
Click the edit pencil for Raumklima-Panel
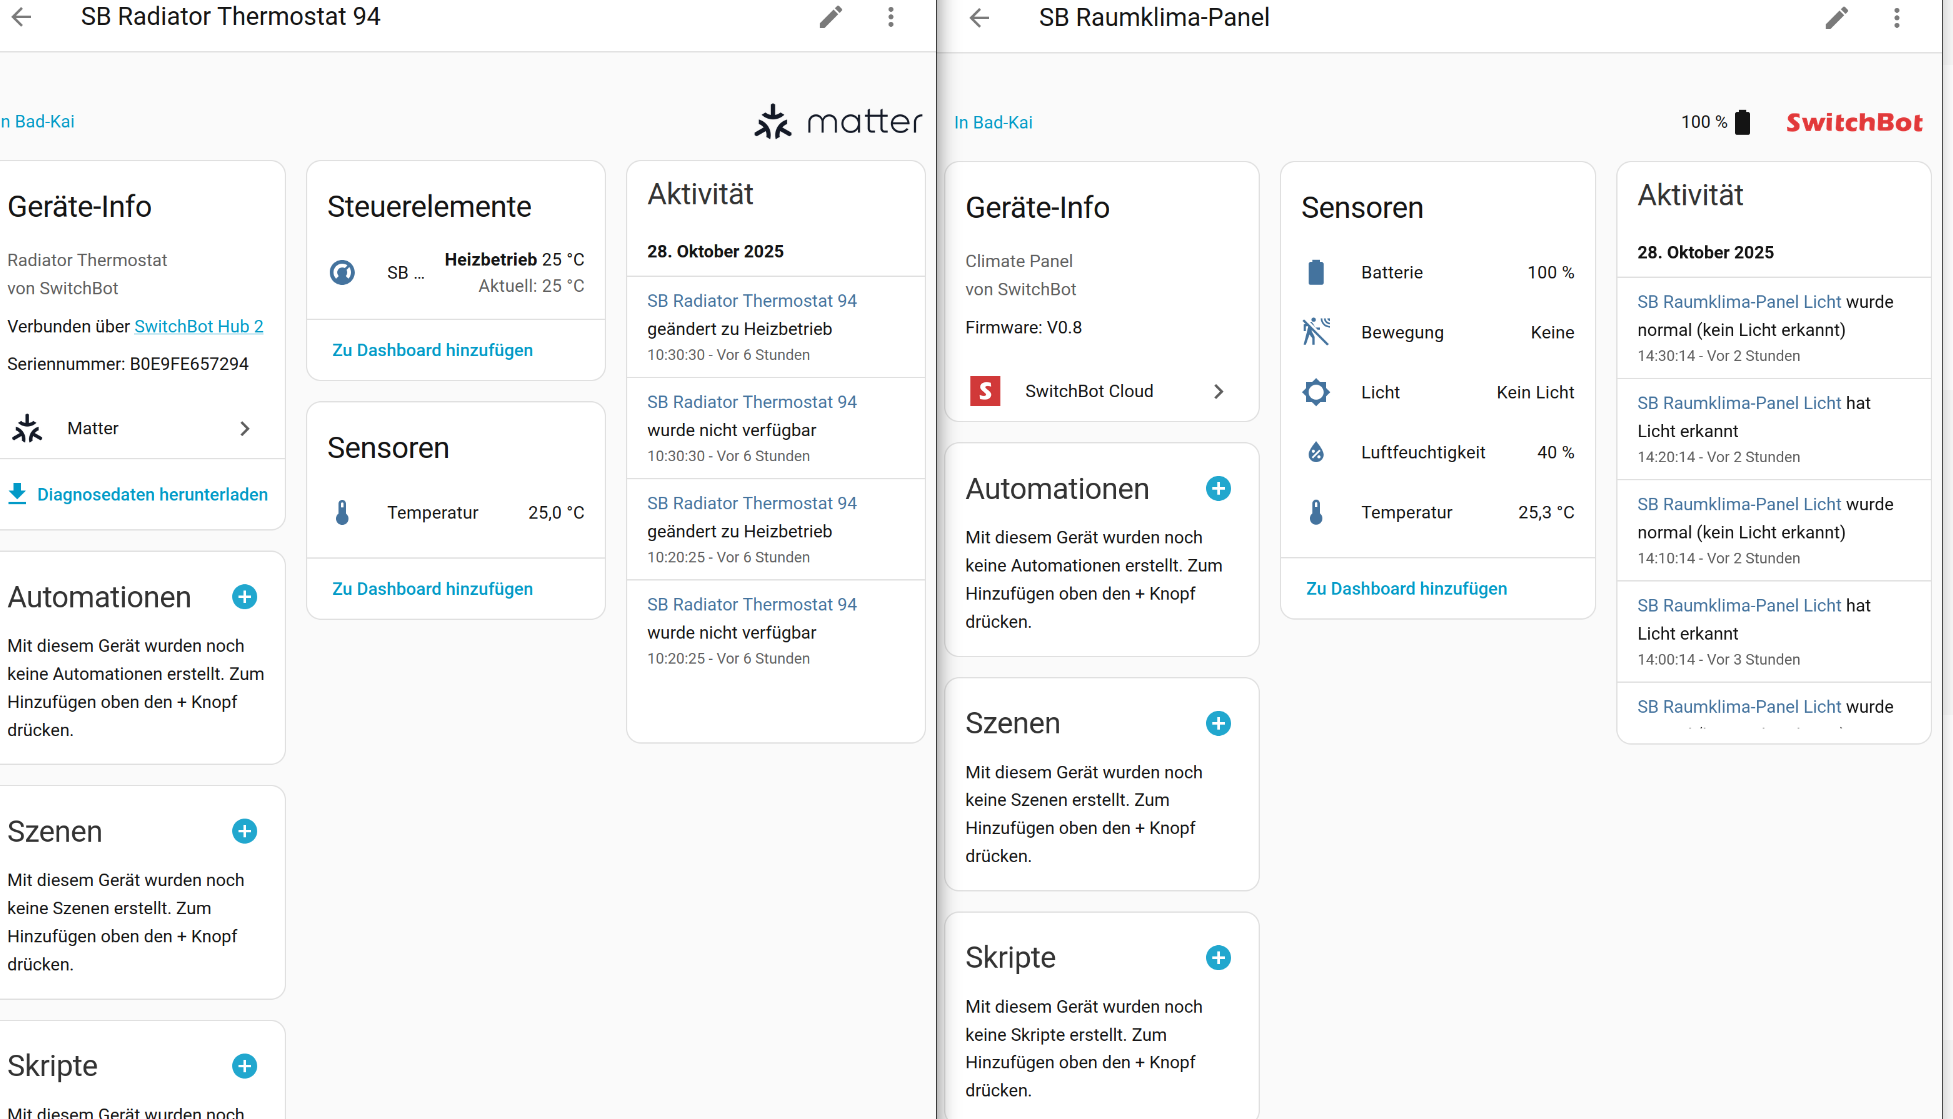[x=1837, y=18]
